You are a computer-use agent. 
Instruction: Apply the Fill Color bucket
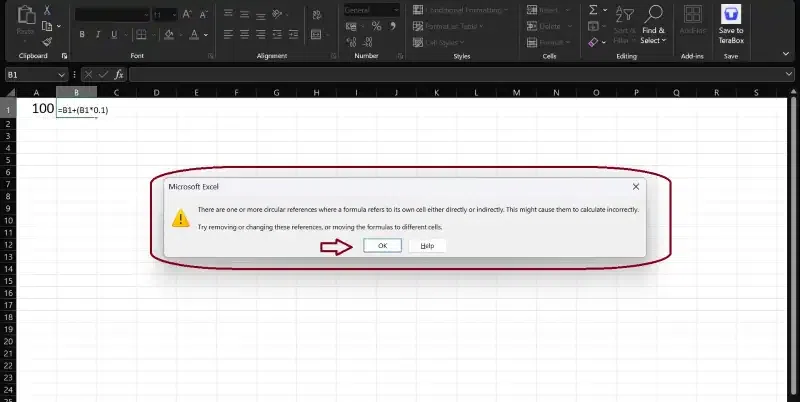pyautogui.click(x=169, y=35)
